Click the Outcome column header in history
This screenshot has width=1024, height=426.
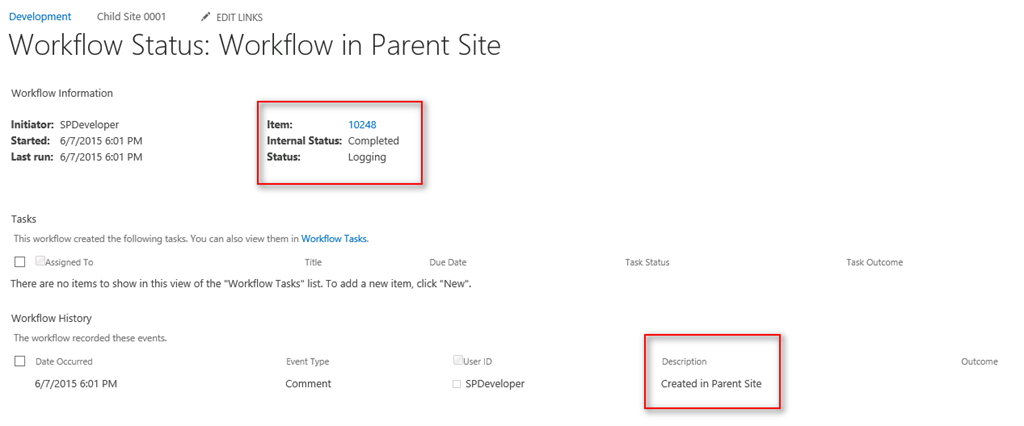979,361
